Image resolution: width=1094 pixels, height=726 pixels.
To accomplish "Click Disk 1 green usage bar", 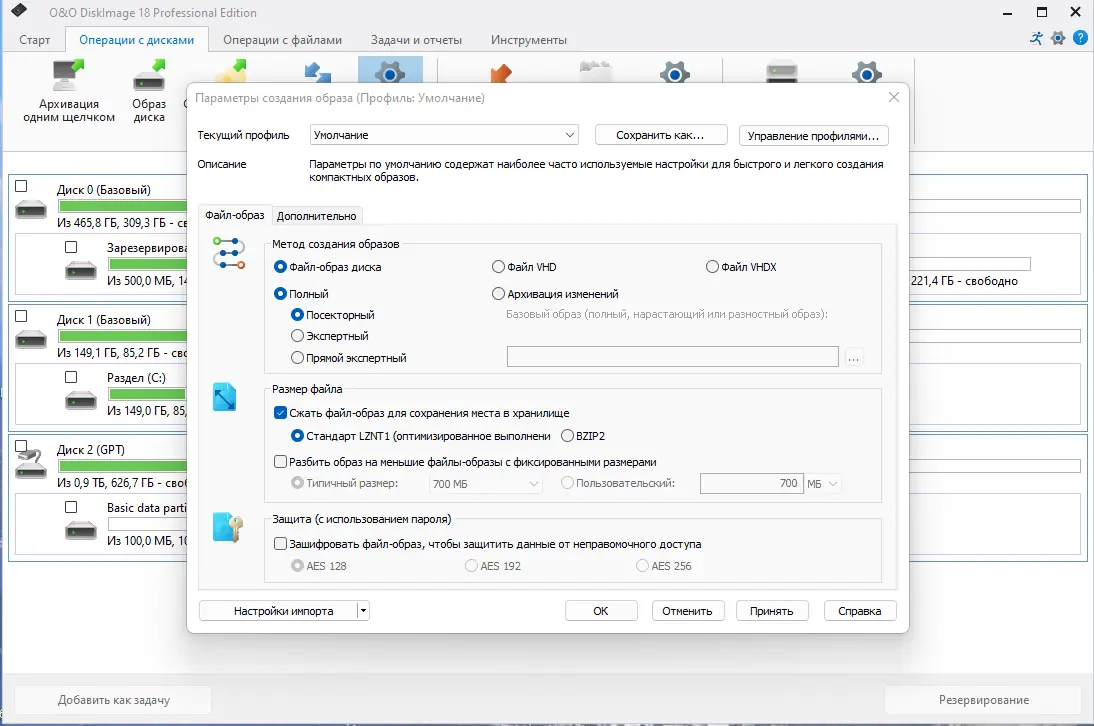I will tap(123, 336).
